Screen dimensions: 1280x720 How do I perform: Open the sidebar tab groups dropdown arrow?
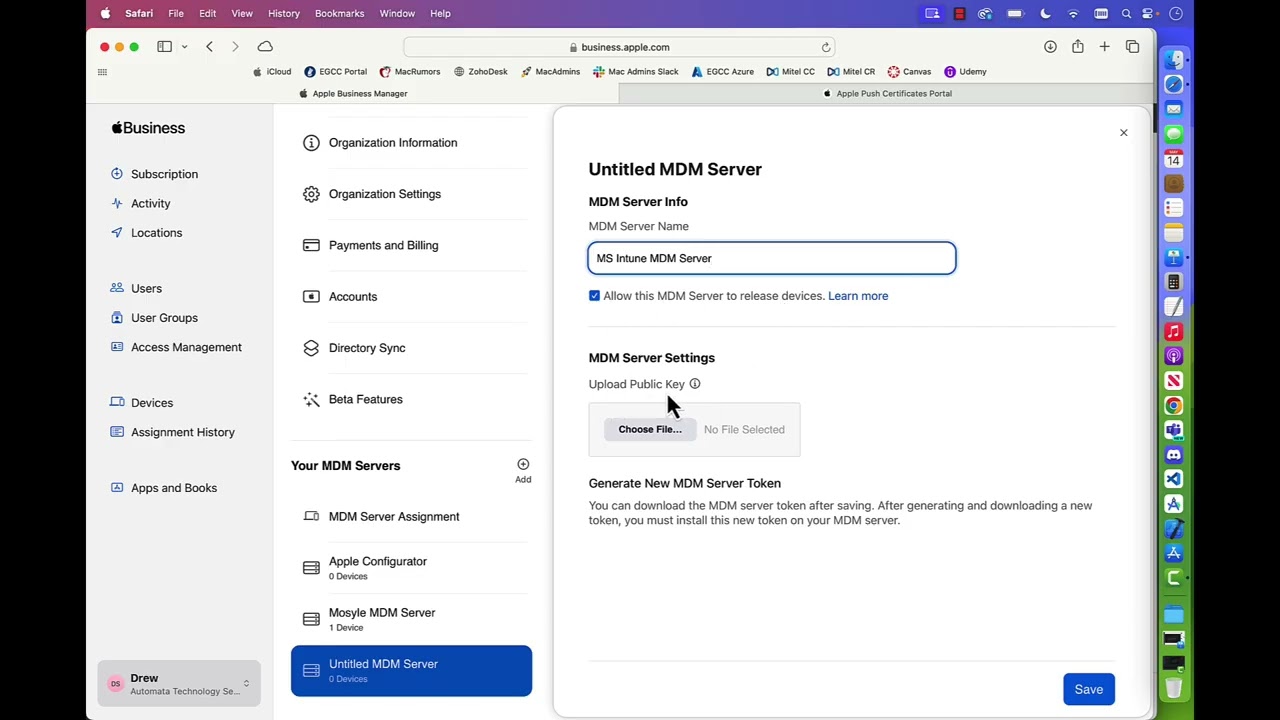tap(184, 47)
